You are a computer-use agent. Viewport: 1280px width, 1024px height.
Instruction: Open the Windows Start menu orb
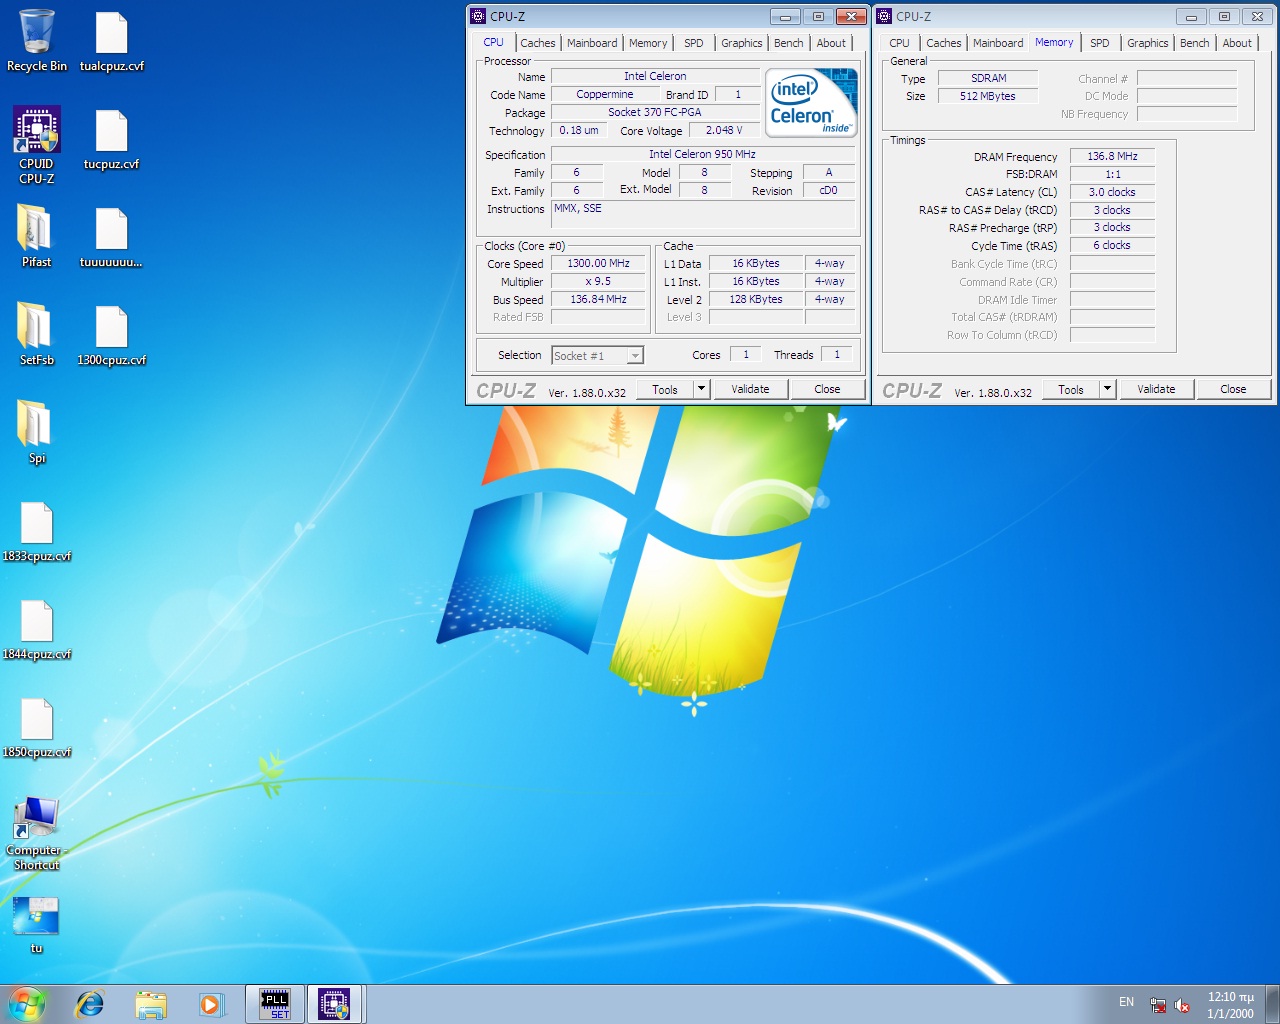pos(27,1004)
